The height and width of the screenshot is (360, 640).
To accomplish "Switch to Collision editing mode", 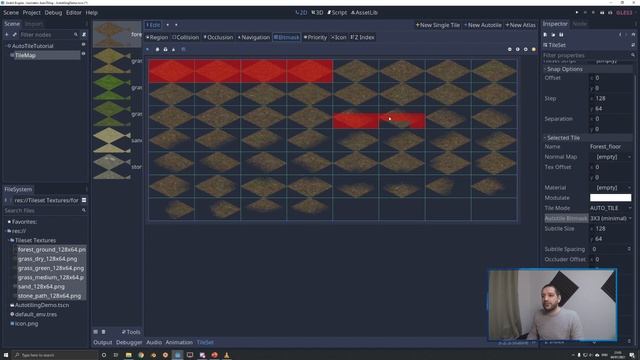I will pos(186,37).
